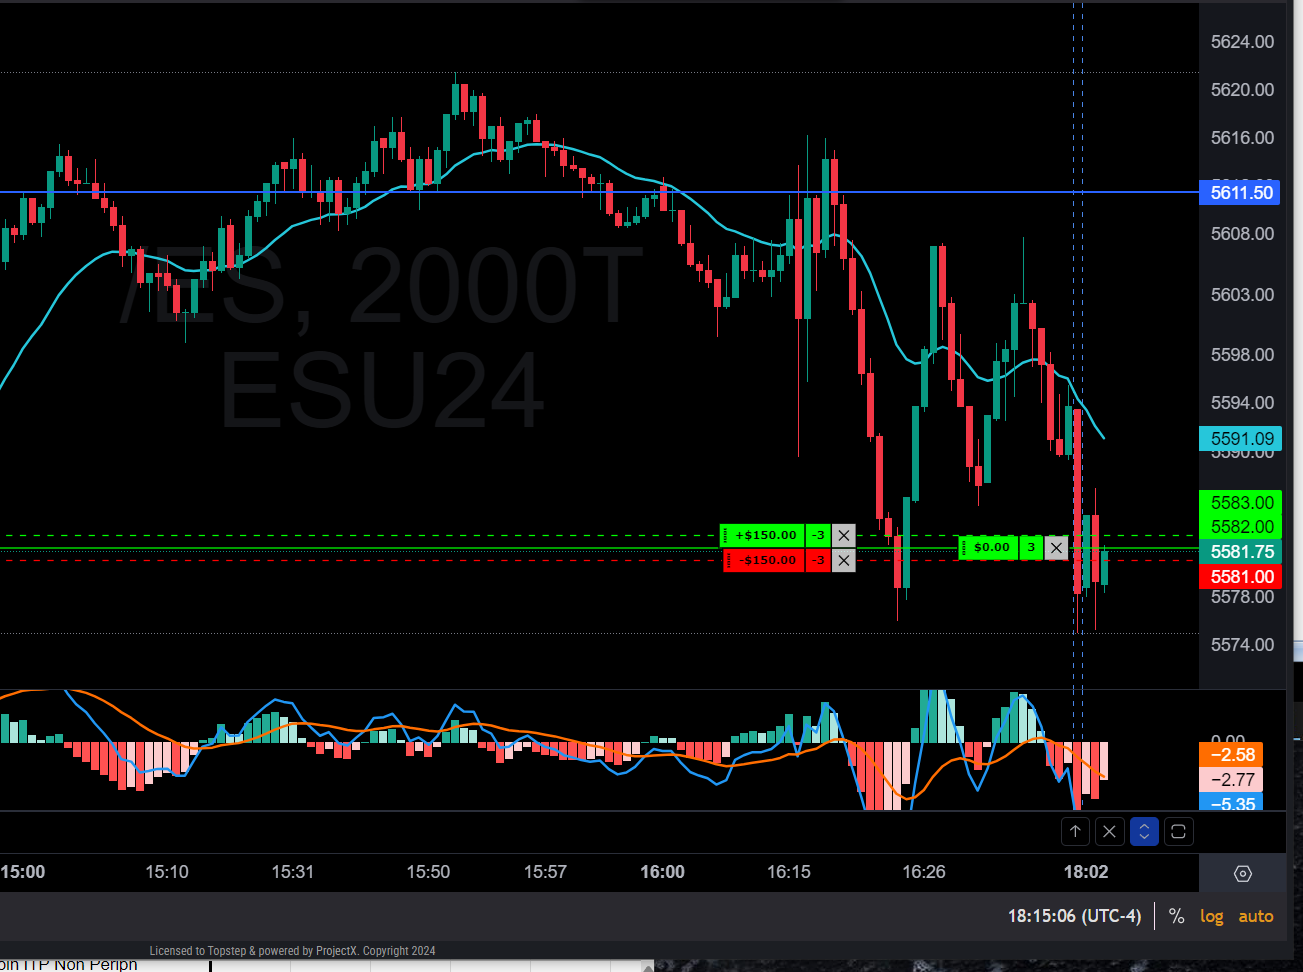Click the 5620.00 price axis label
The width and height of the screenshot is (1303, 972).
coord(1242,90)
